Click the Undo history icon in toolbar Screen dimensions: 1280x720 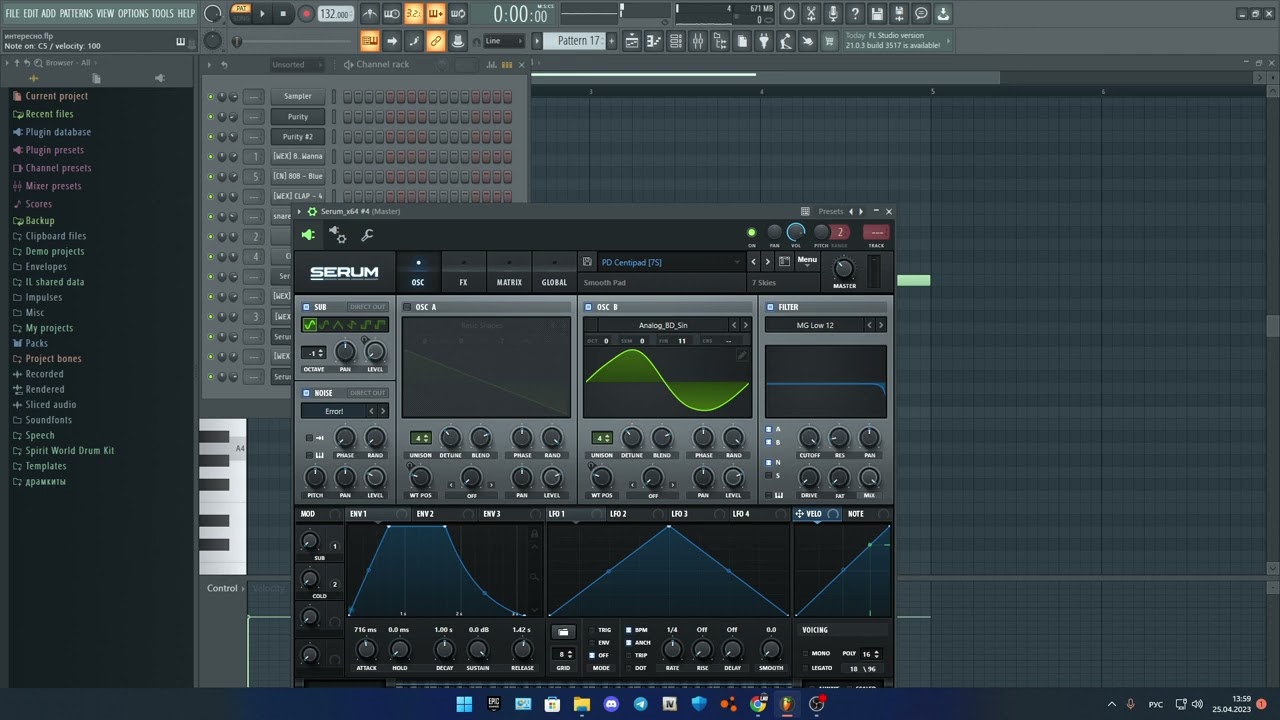(x=789, y=14)
